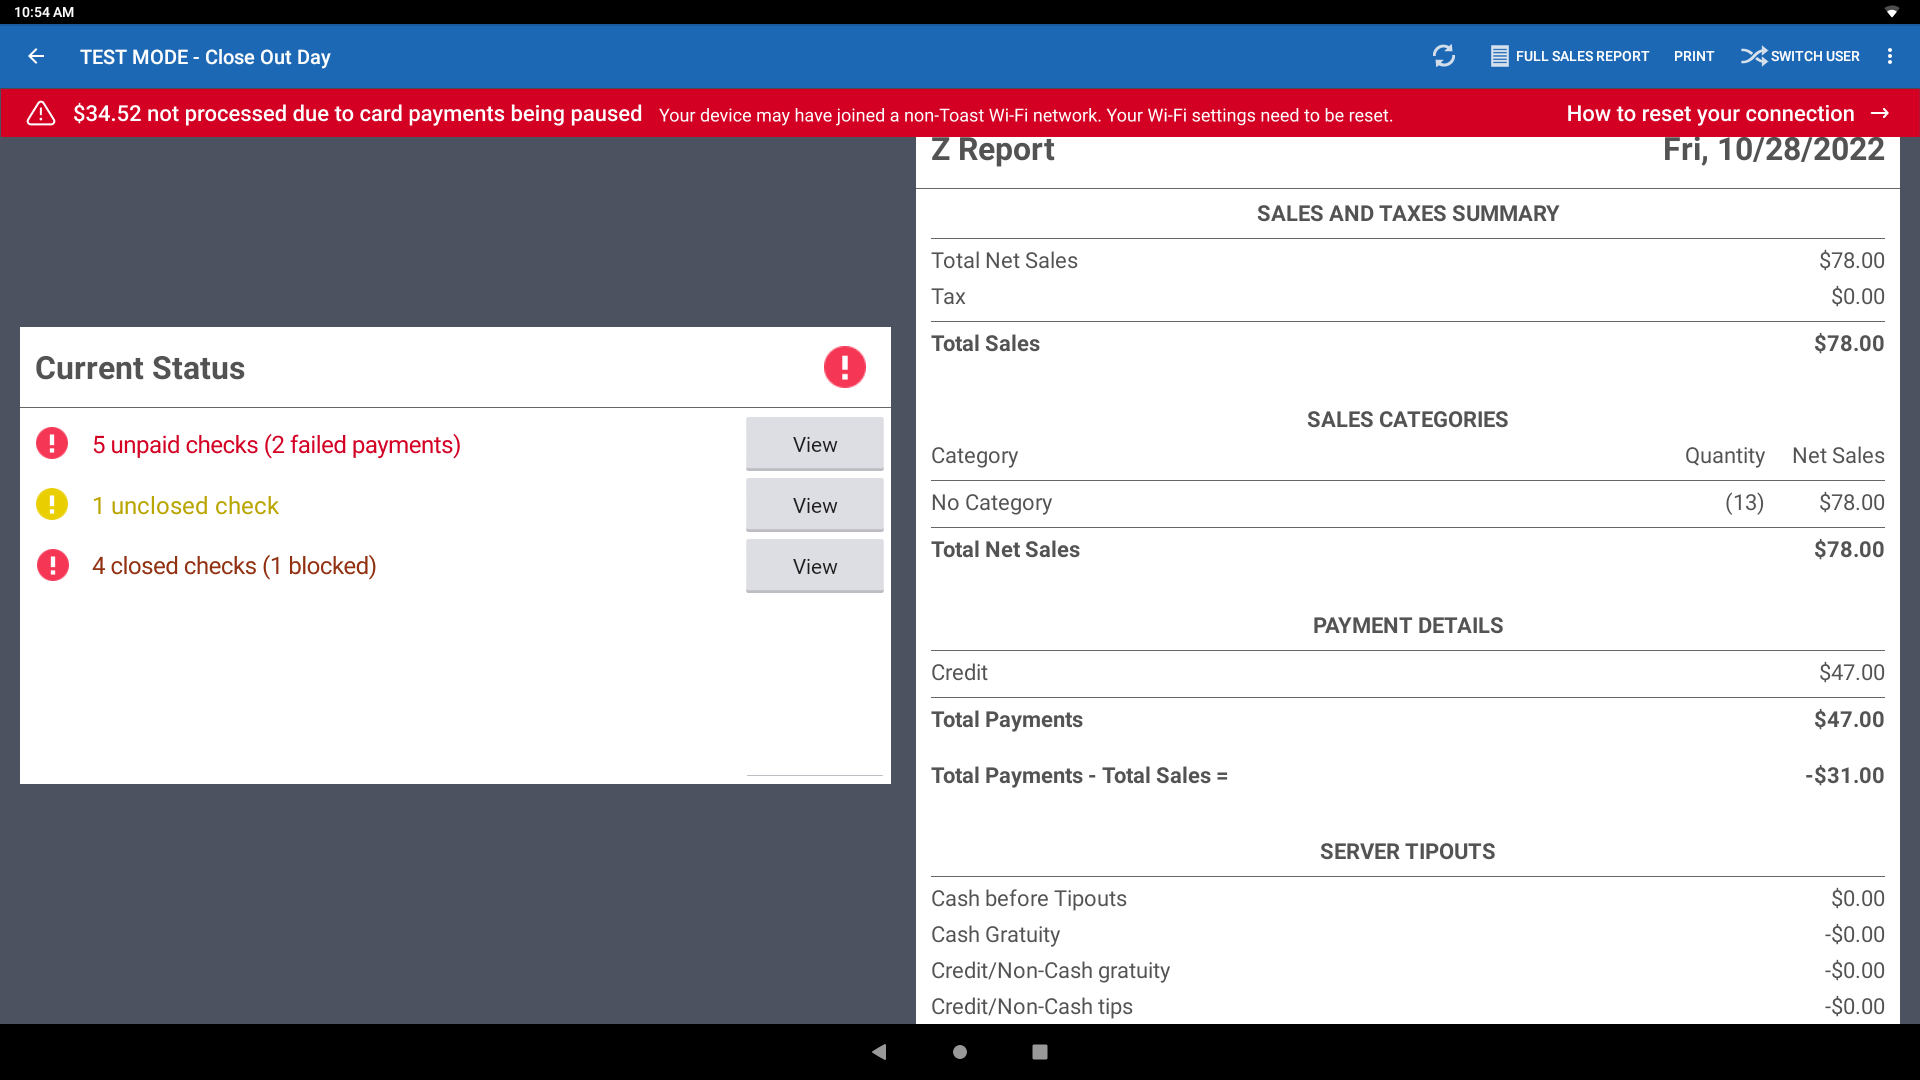
Task: View the 4 closed checks
Action: 814,565
